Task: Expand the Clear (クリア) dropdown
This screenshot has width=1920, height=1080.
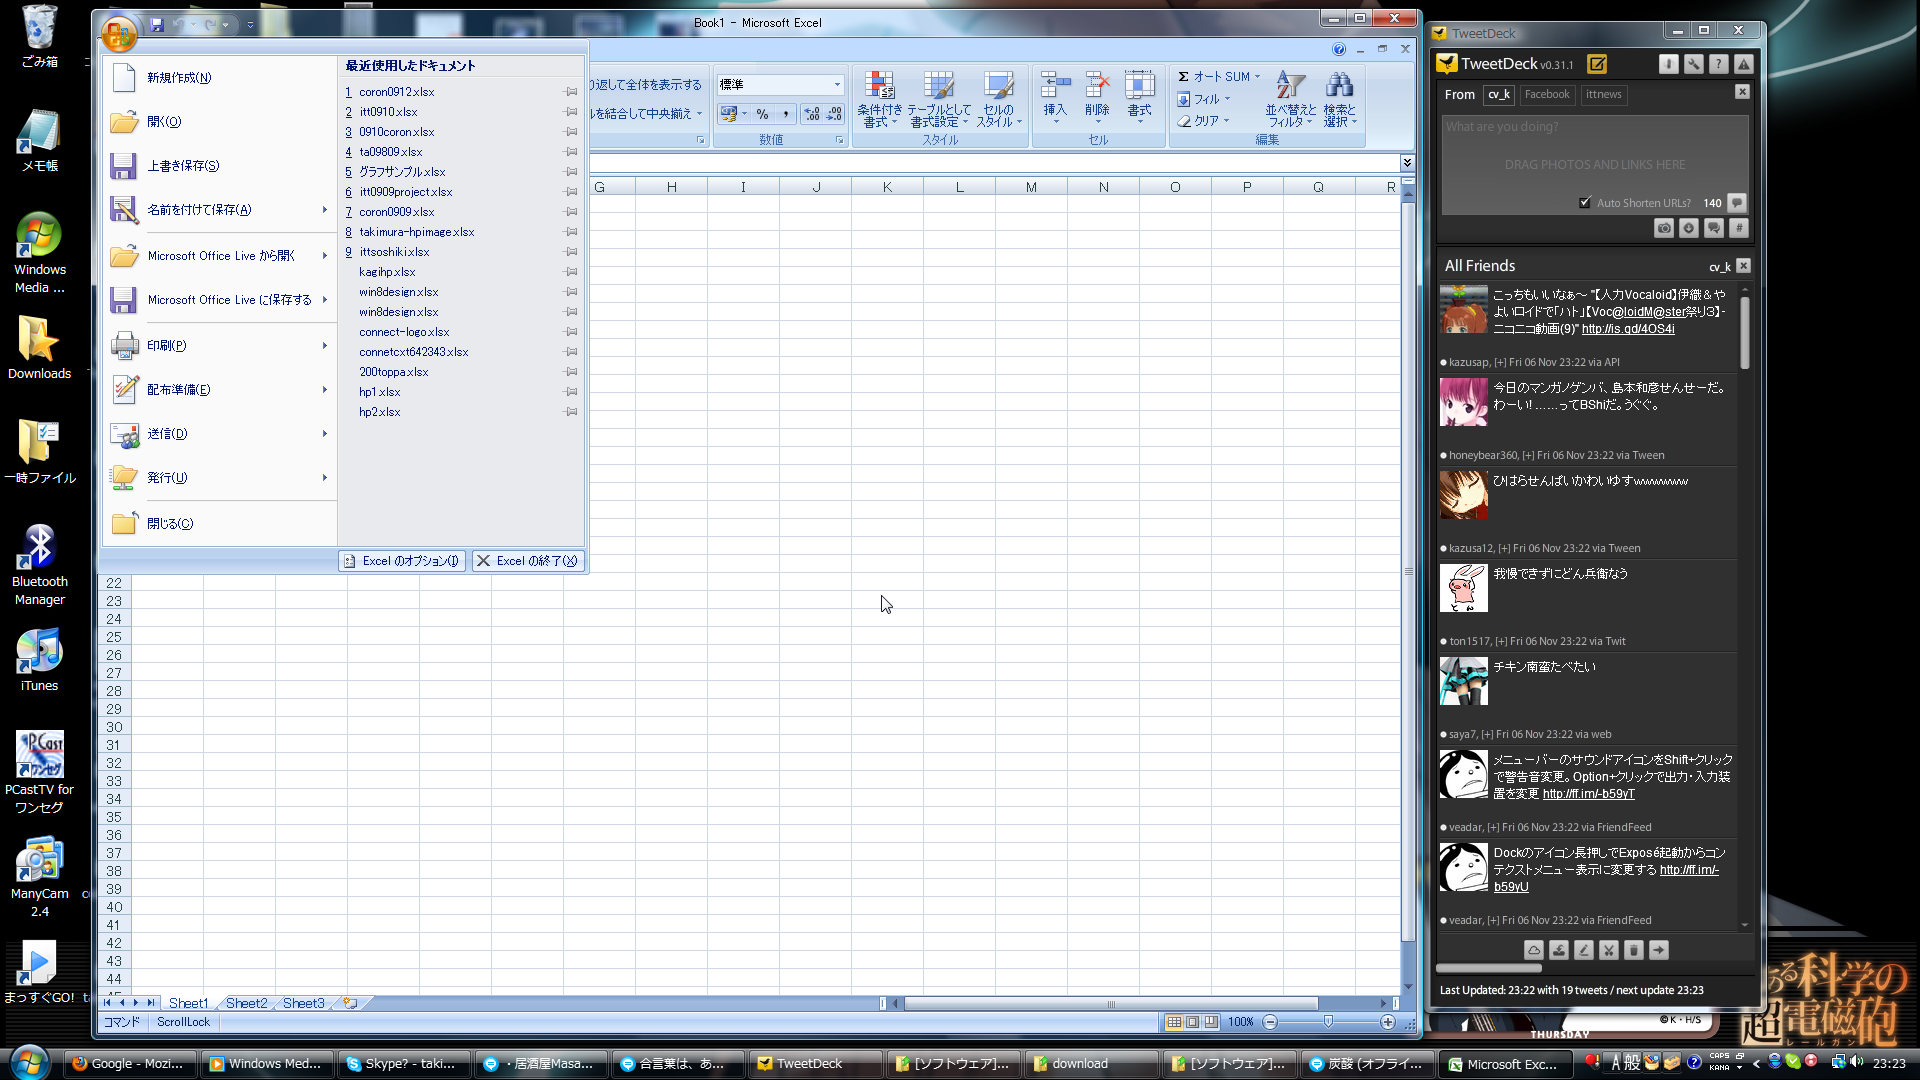Action: pyautogui.click(x=1226, y=121)
